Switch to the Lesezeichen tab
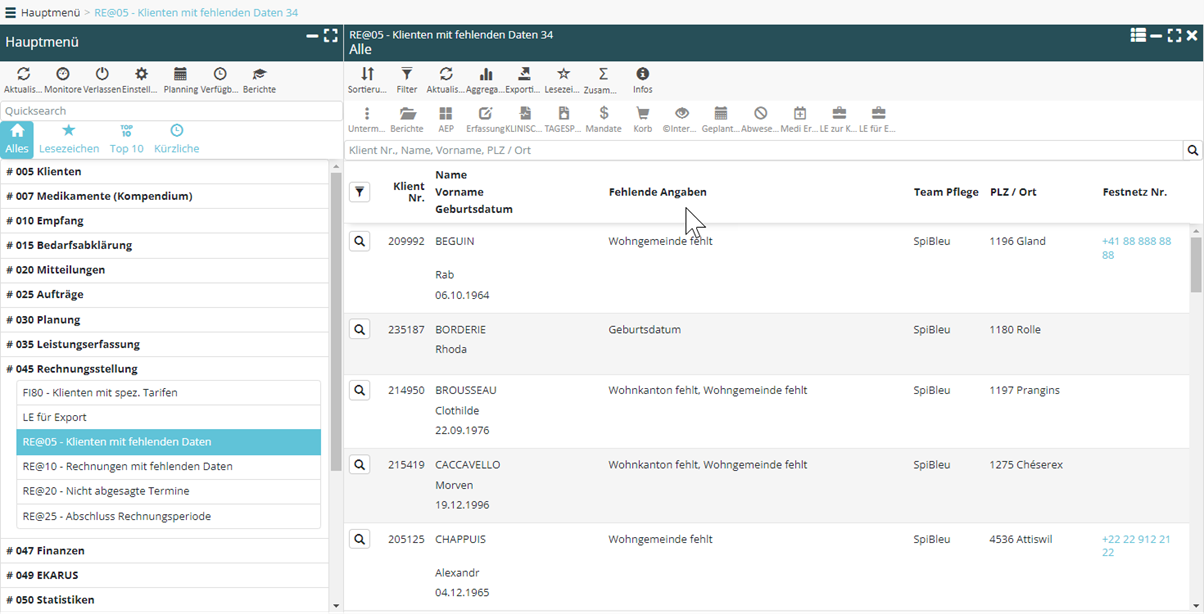1204x615 pixels. coord(69,139)
